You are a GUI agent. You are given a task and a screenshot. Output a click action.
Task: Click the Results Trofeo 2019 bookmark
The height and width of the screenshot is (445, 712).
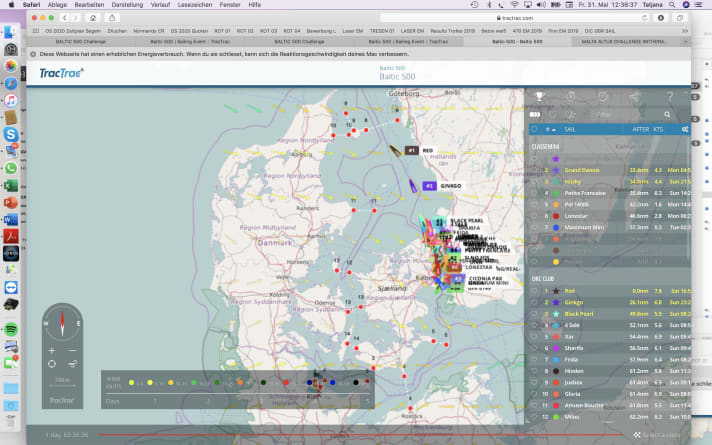(450, 31)
